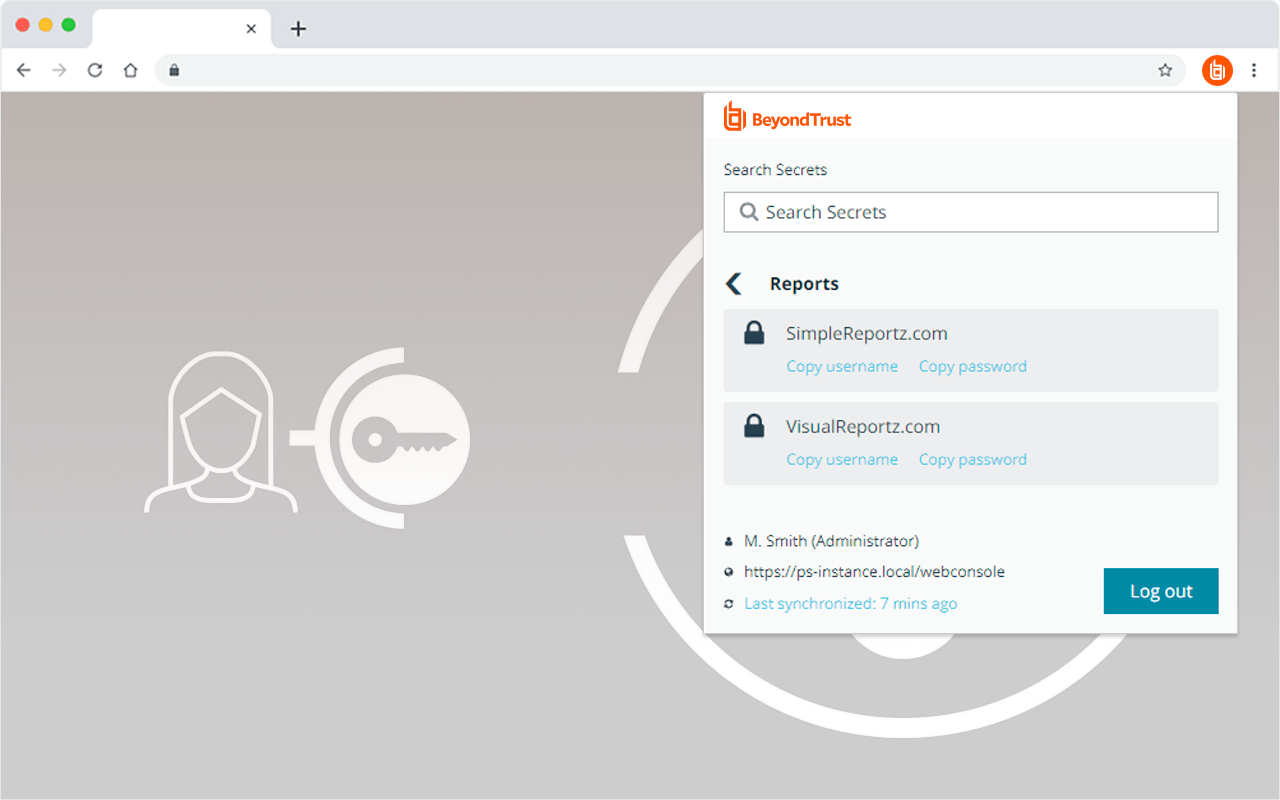1280x800 pixels.
Task: Copy the username for SimpleReportz.com
Action: [x=842, y=366]
